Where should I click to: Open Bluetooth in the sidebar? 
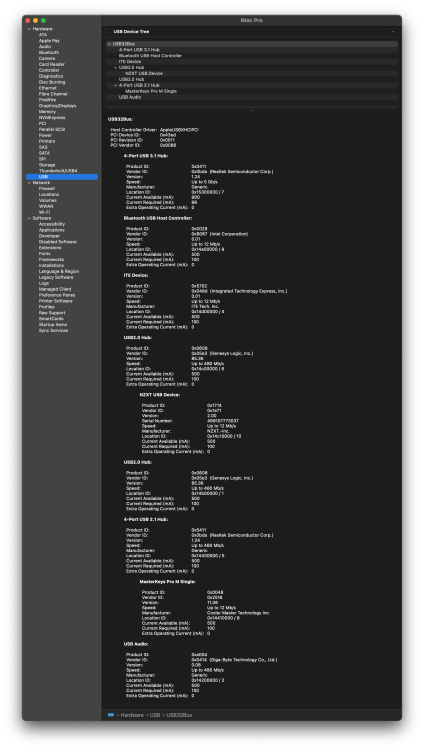point(49,53)
